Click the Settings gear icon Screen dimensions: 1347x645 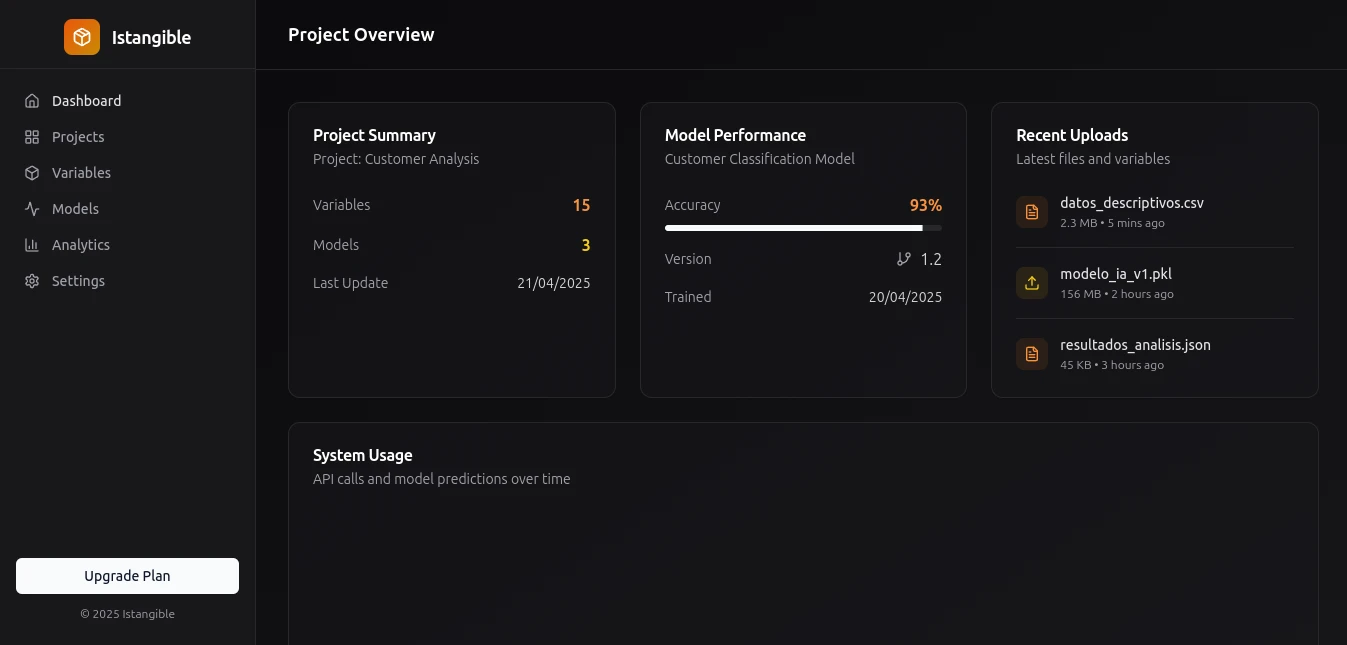[x=32, y=281]
